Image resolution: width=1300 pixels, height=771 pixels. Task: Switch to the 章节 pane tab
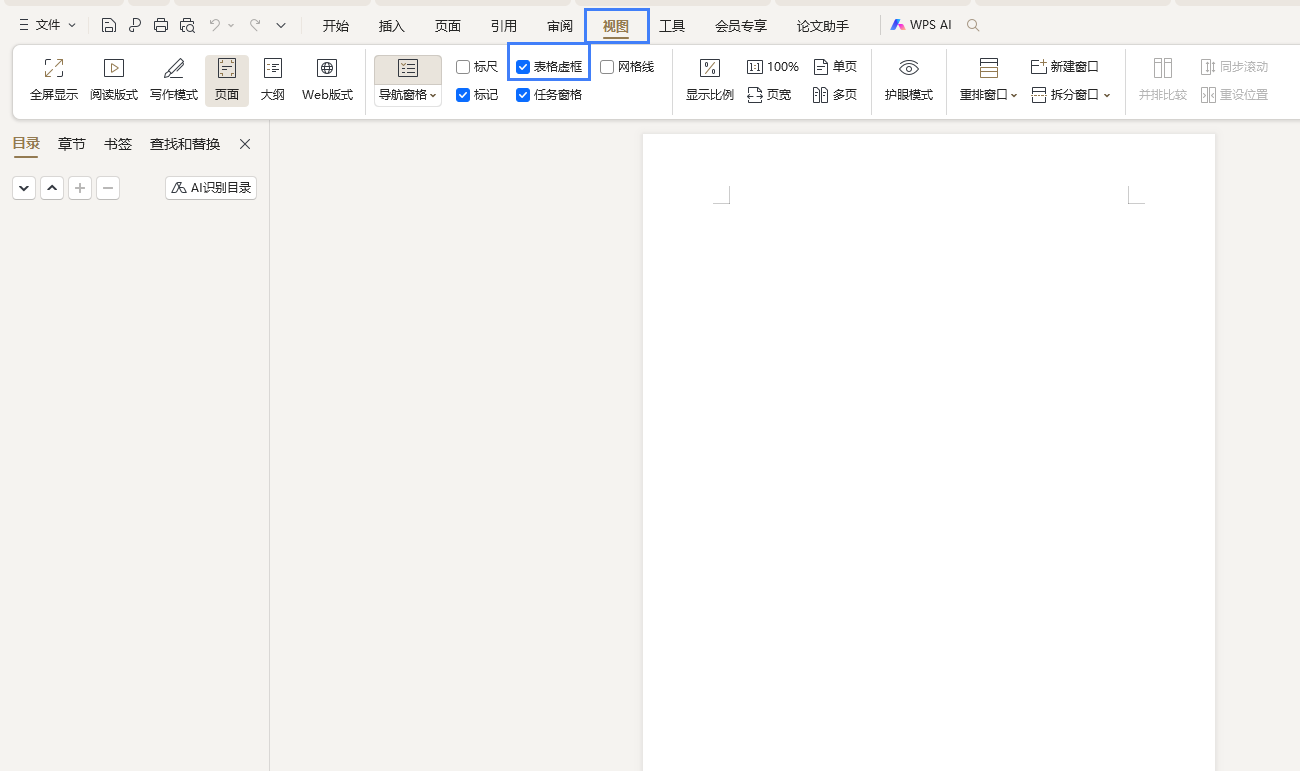[x=72, y=144]
